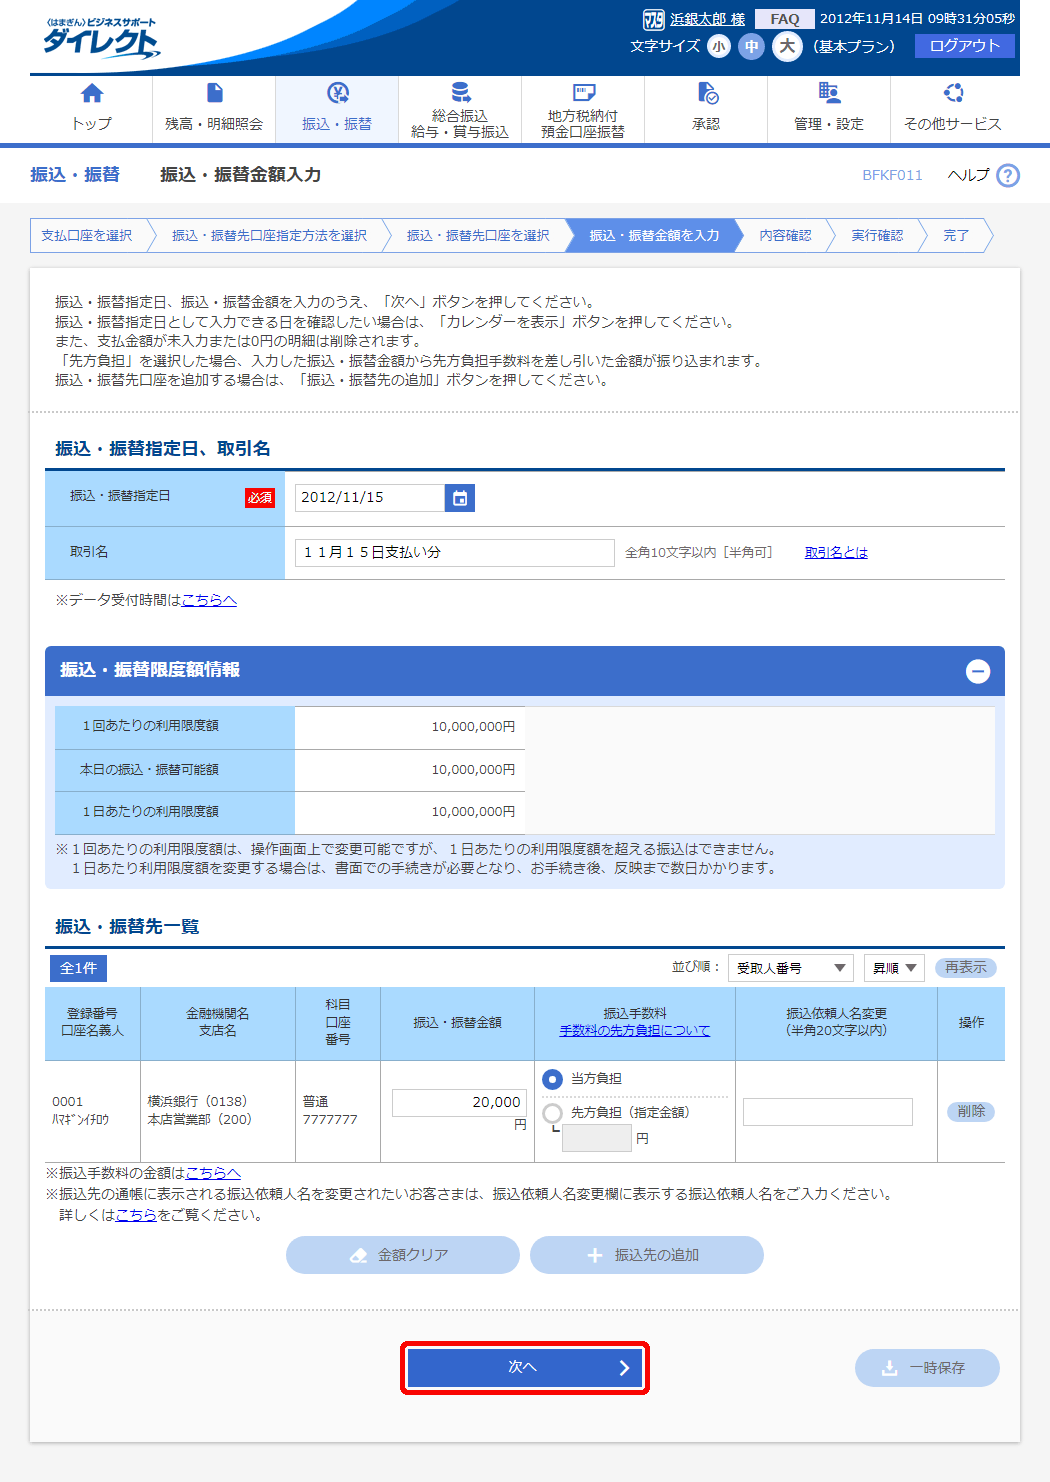Open the 取引名とは link
Screen dimensions: 1050x1482
[x=836, y=553]
